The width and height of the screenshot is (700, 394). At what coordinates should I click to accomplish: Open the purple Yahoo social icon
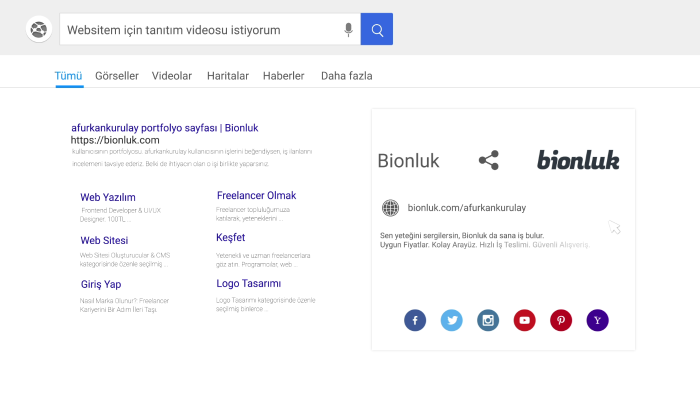point(597,320)
